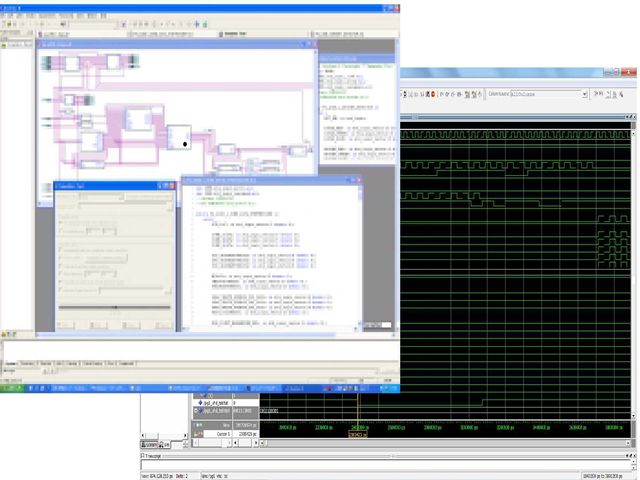The height and width of the screenshot is (480, 640).
Task: Click the 360000 ps timeline label
Action: click(x=578, y=427)
